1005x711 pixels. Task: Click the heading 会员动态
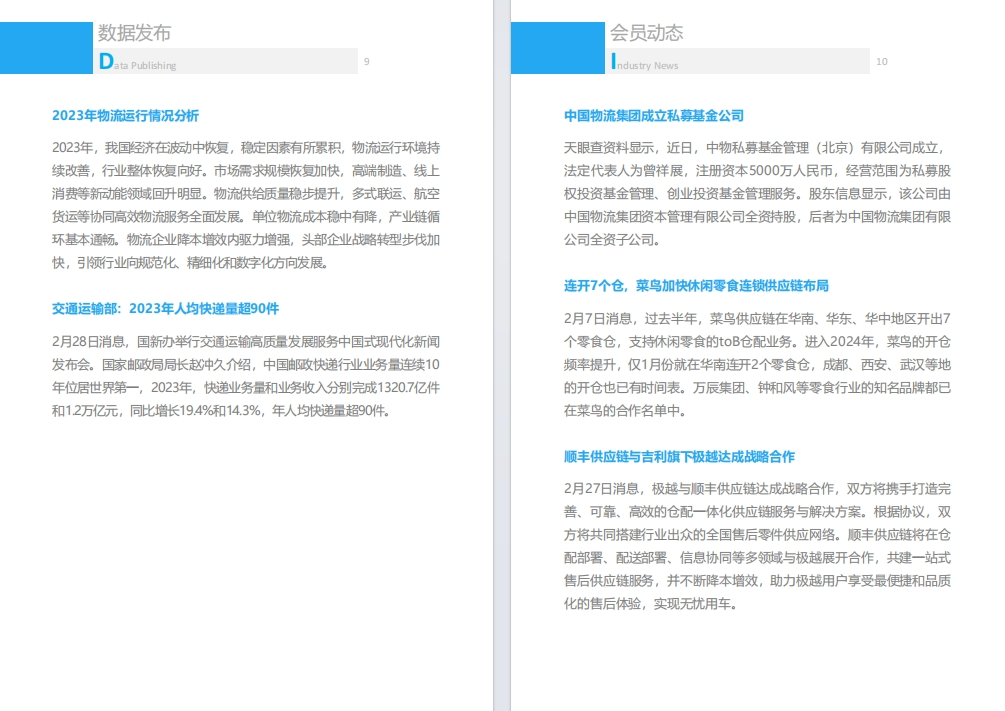pos(646,33)
